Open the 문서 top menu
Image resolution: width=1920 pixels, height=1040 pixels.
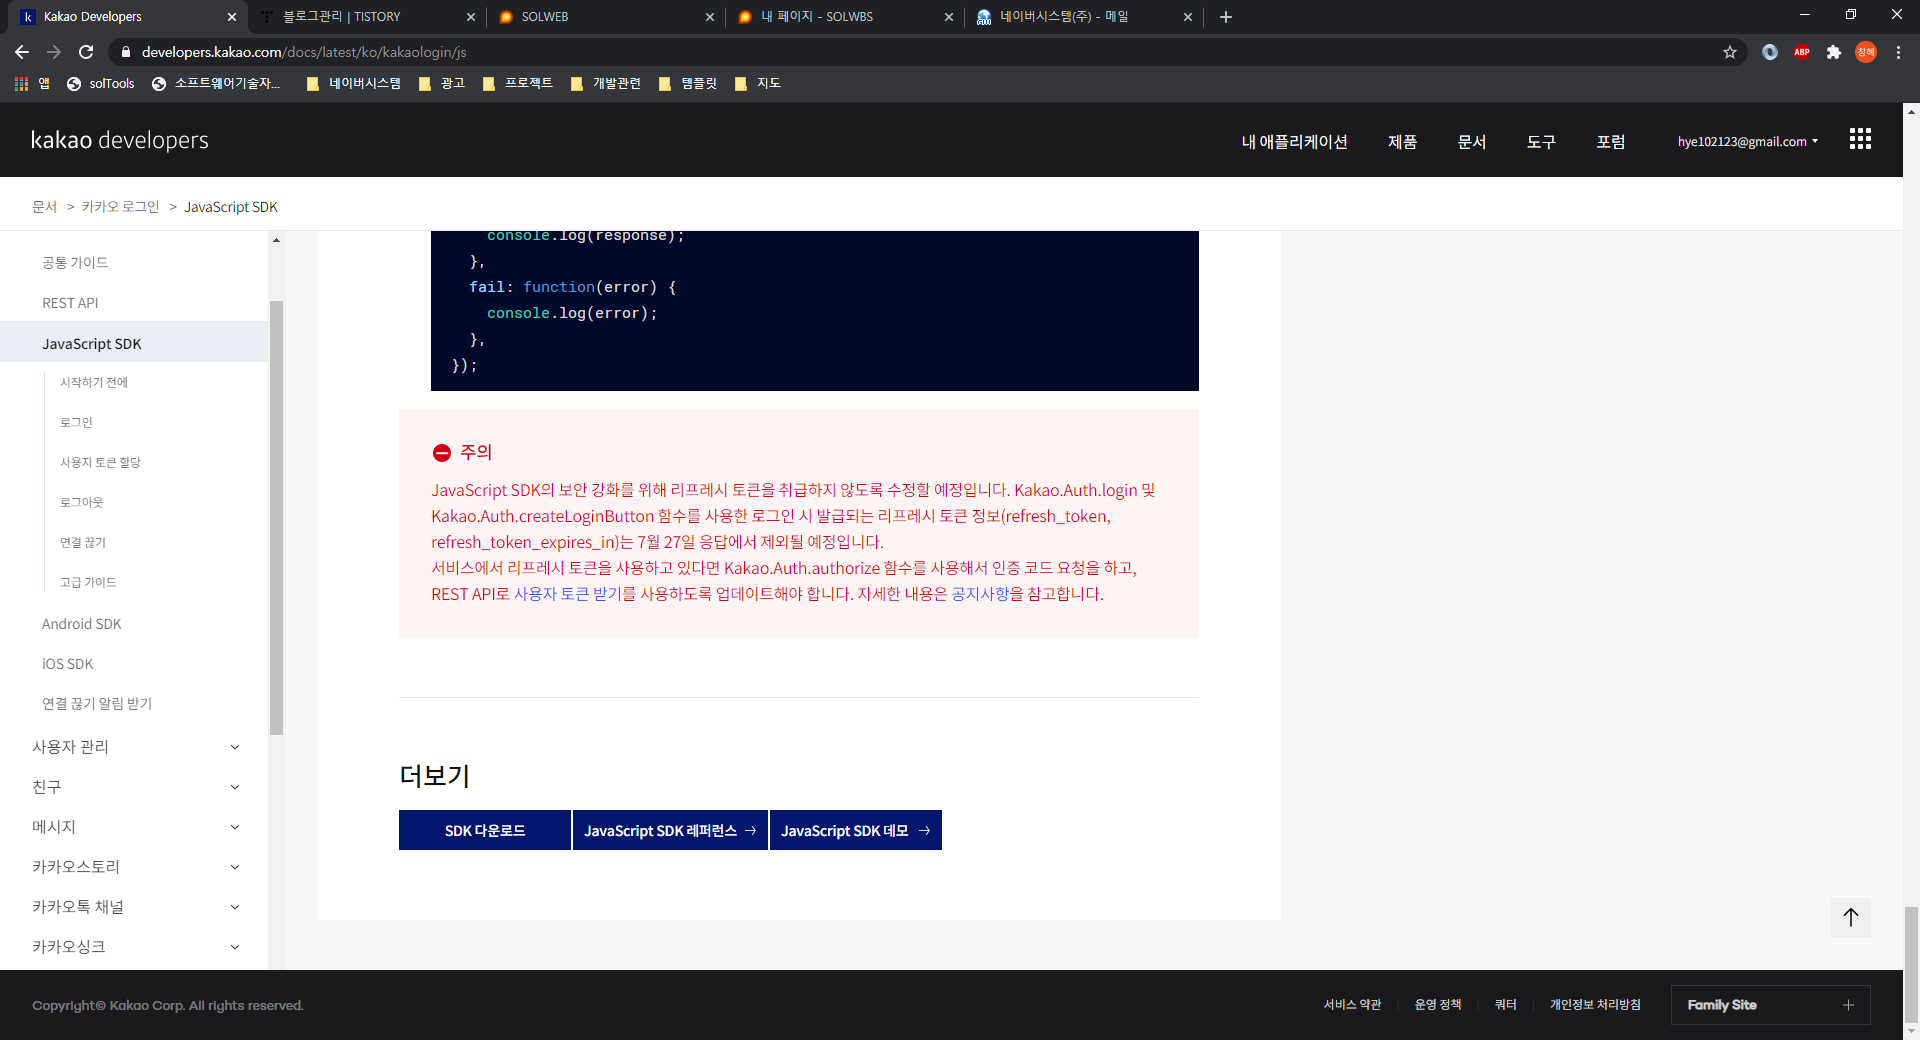(1472, 142)
